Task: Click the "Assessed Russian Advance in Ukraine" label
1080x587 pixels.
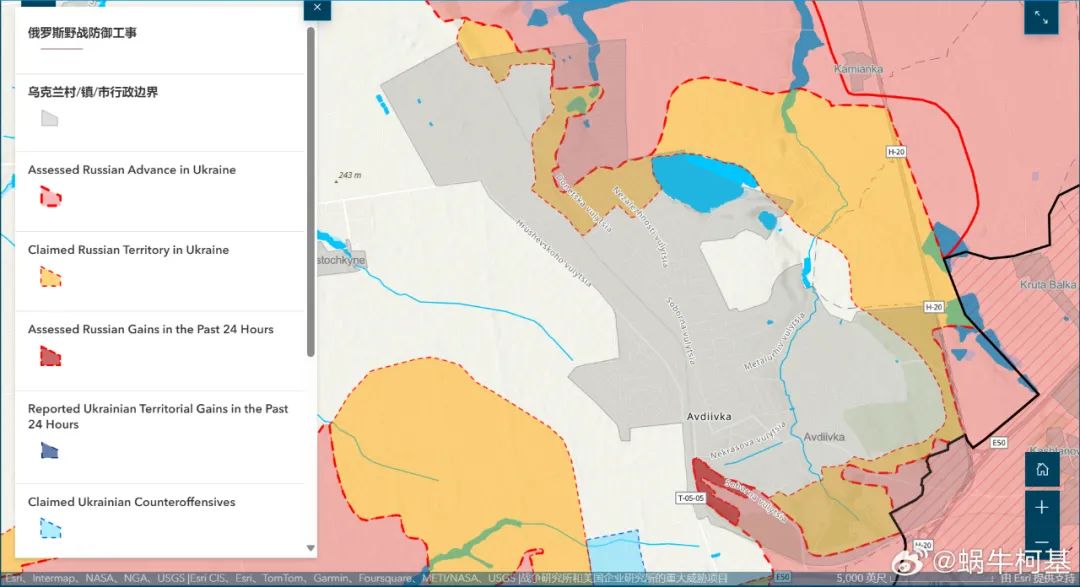Action: (132, 169)
